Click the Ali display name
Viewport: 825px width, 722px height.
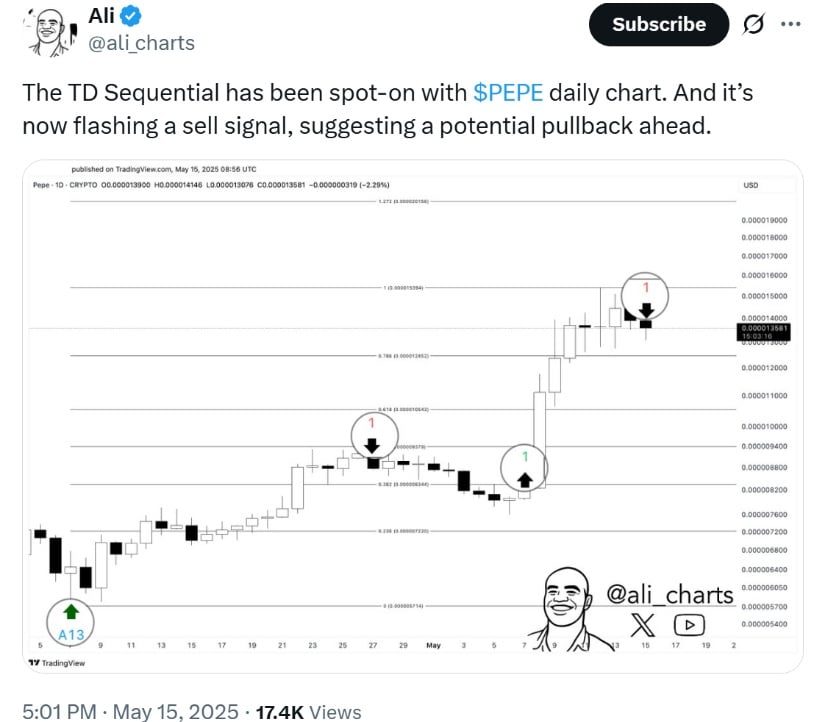102,16
